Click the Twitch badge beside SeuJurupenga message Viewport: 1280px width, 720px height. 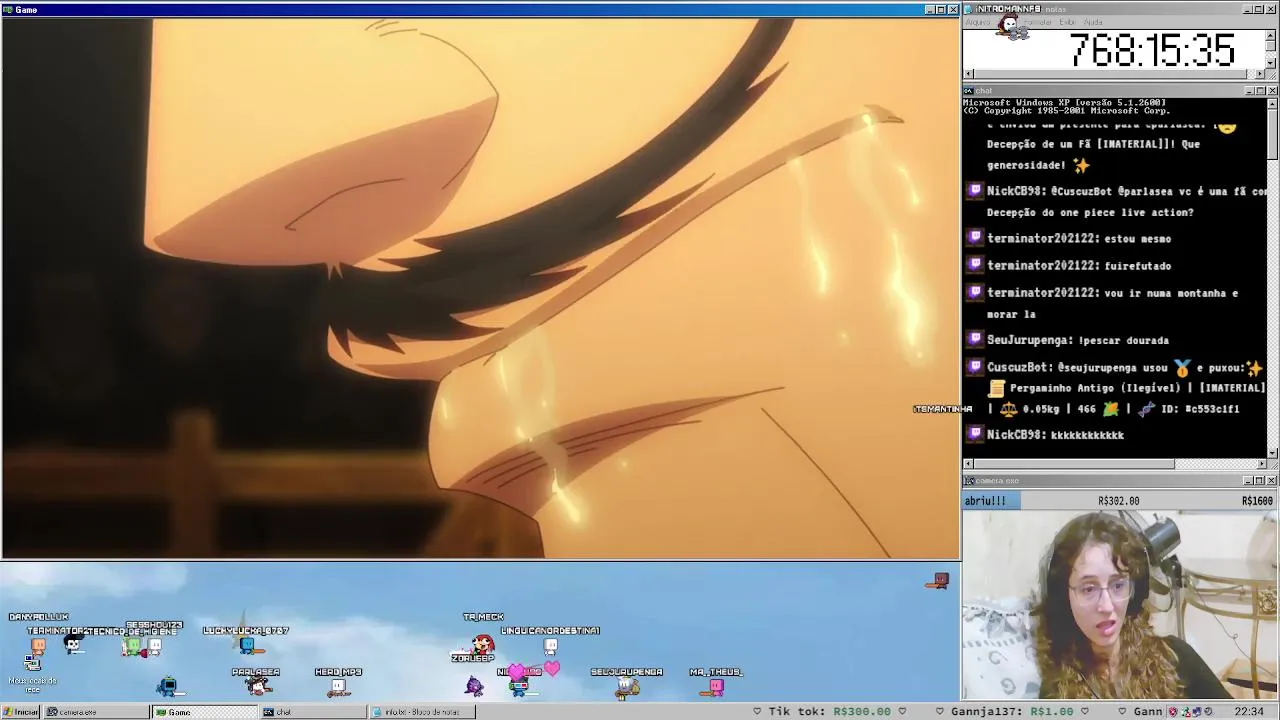pos(975,340)
